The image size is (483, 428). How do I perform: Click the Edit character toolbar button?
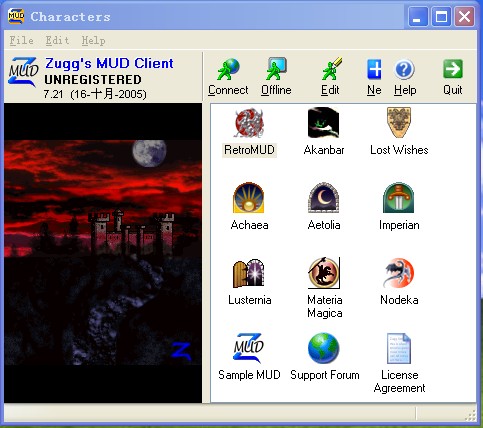pyautogui.click(x=330, y=77)
